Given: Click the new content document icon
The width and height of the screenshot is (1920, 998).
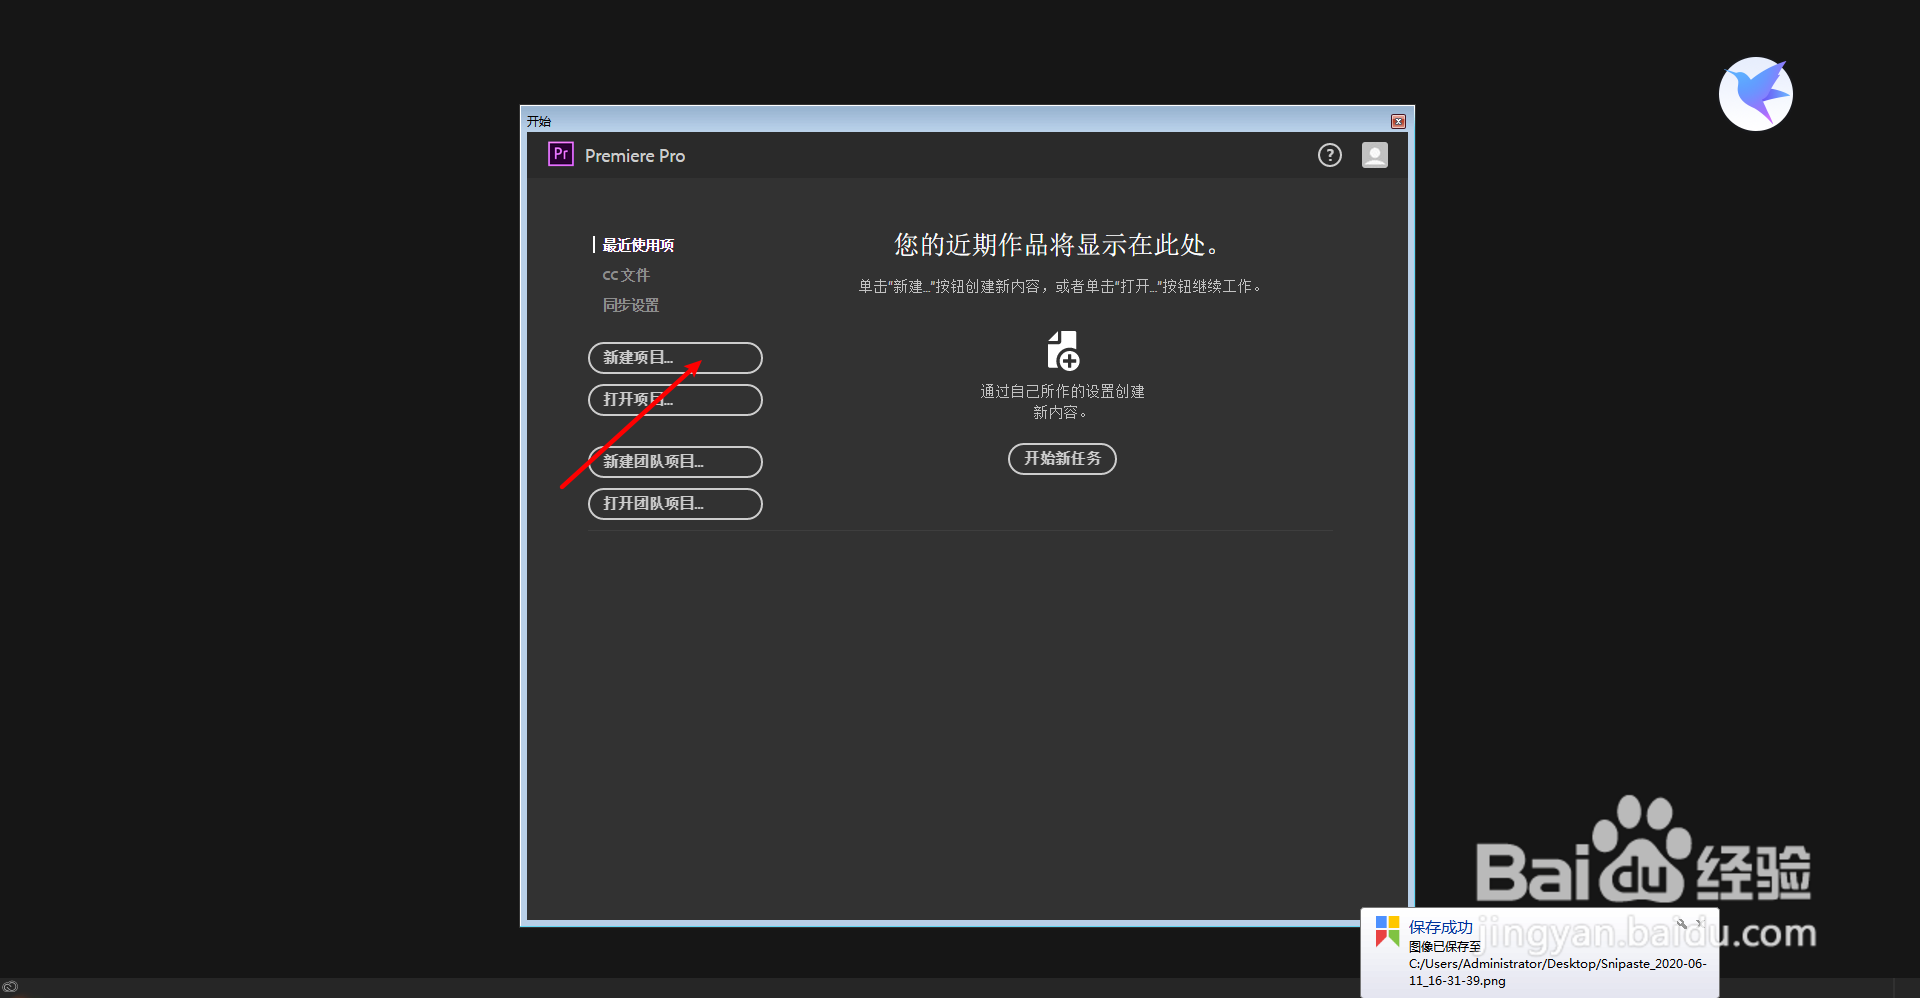Looking at the screenshot, I should (x=1062, y=350).
